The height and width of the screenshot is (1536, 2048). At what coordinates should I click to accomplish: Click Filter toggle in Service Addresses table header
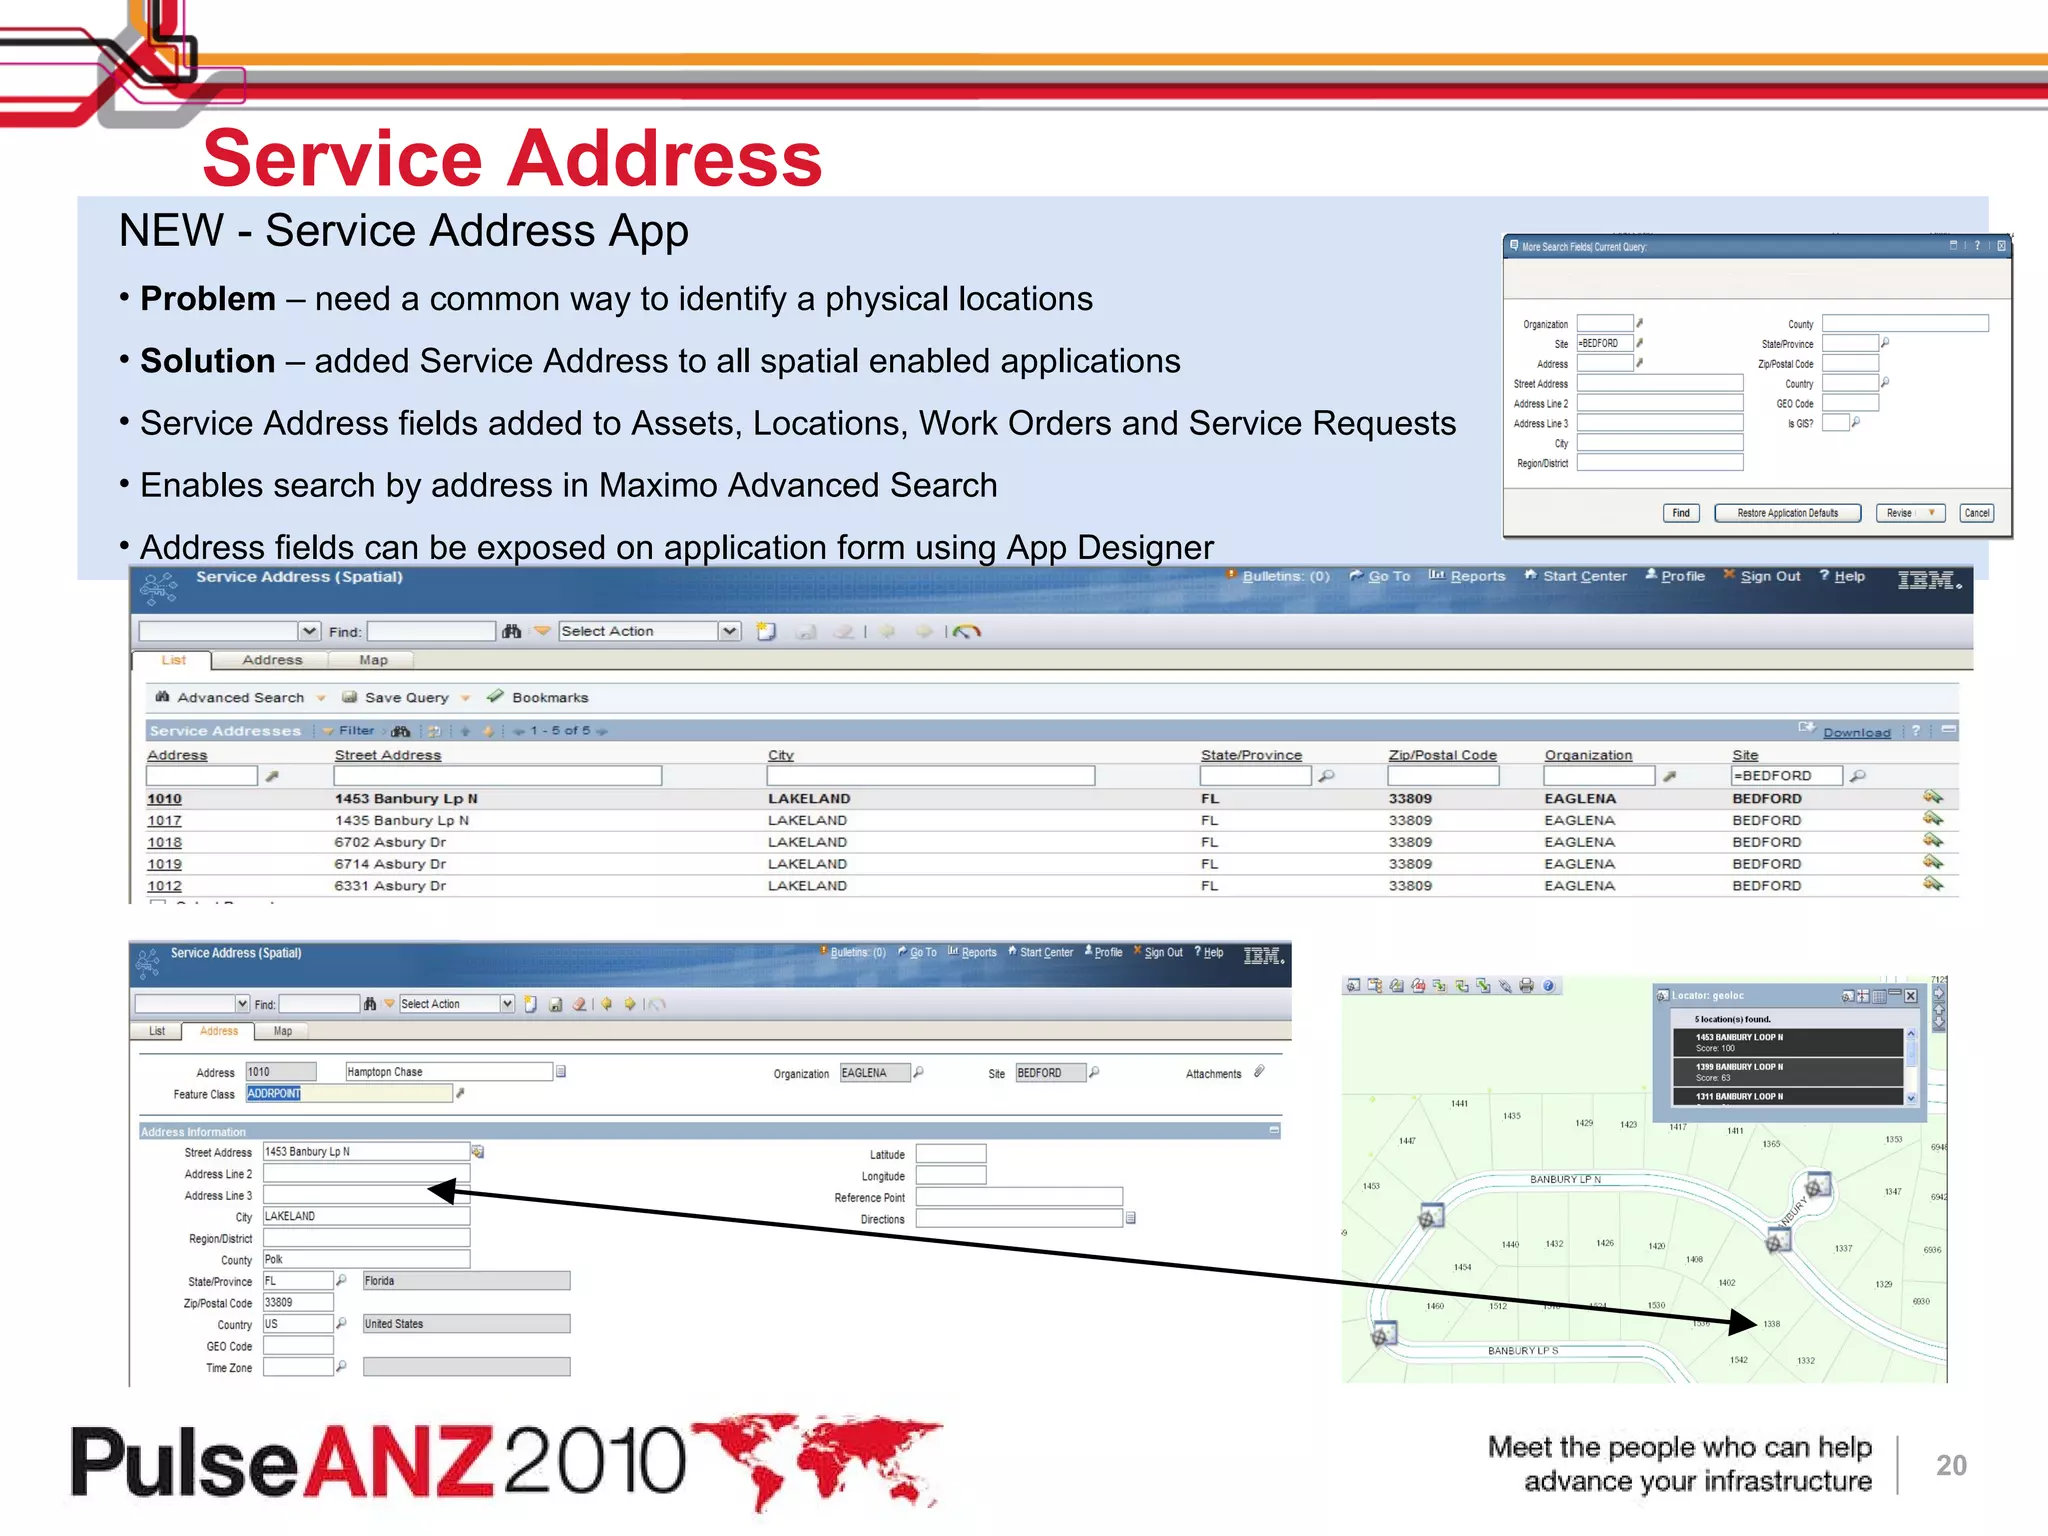[x=349, y=731]
